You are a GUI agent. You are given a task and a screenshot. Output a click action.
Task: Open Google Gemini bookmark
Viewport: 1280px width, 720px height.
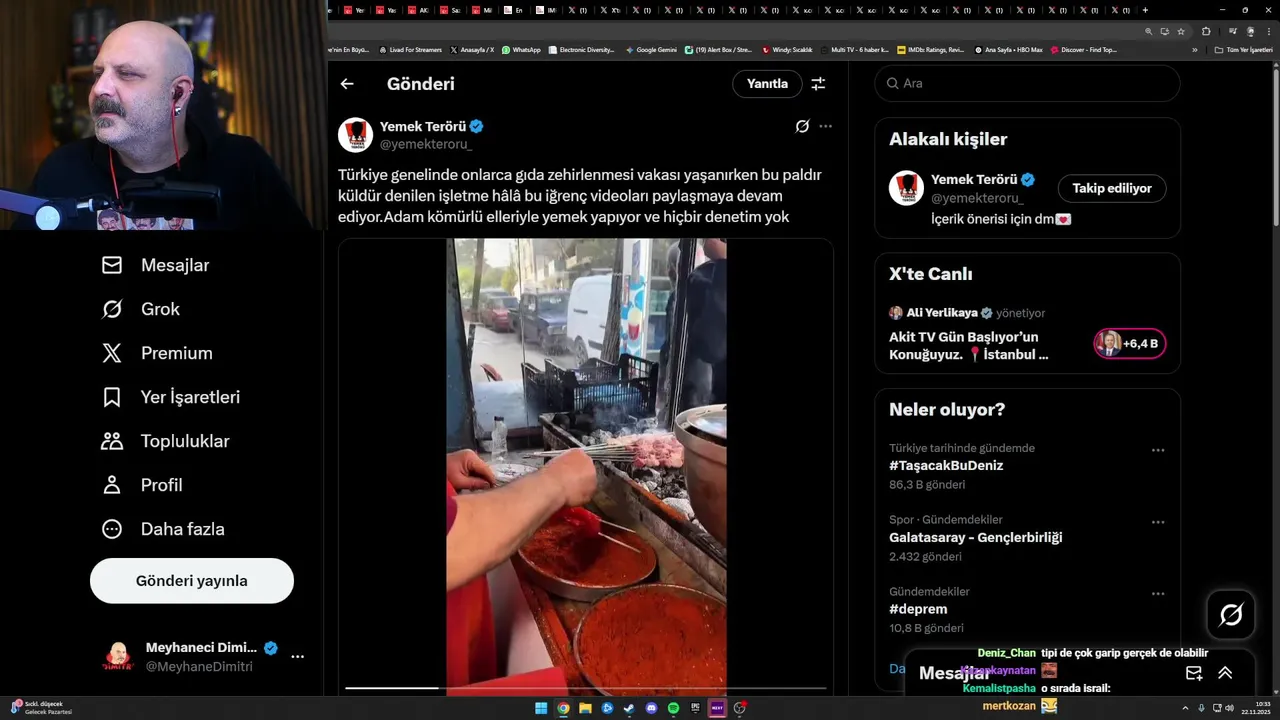pos(649,49)
